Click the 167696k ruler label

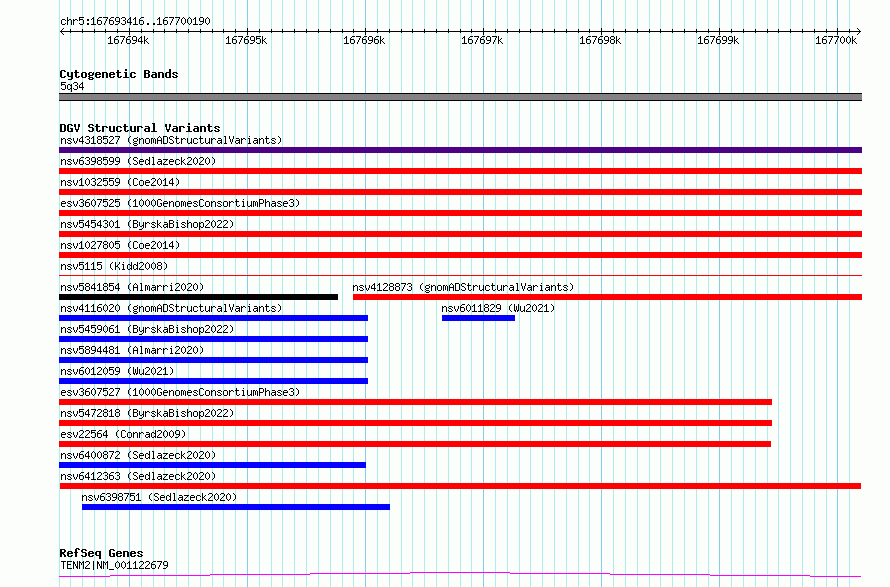[x=364, y=40]
